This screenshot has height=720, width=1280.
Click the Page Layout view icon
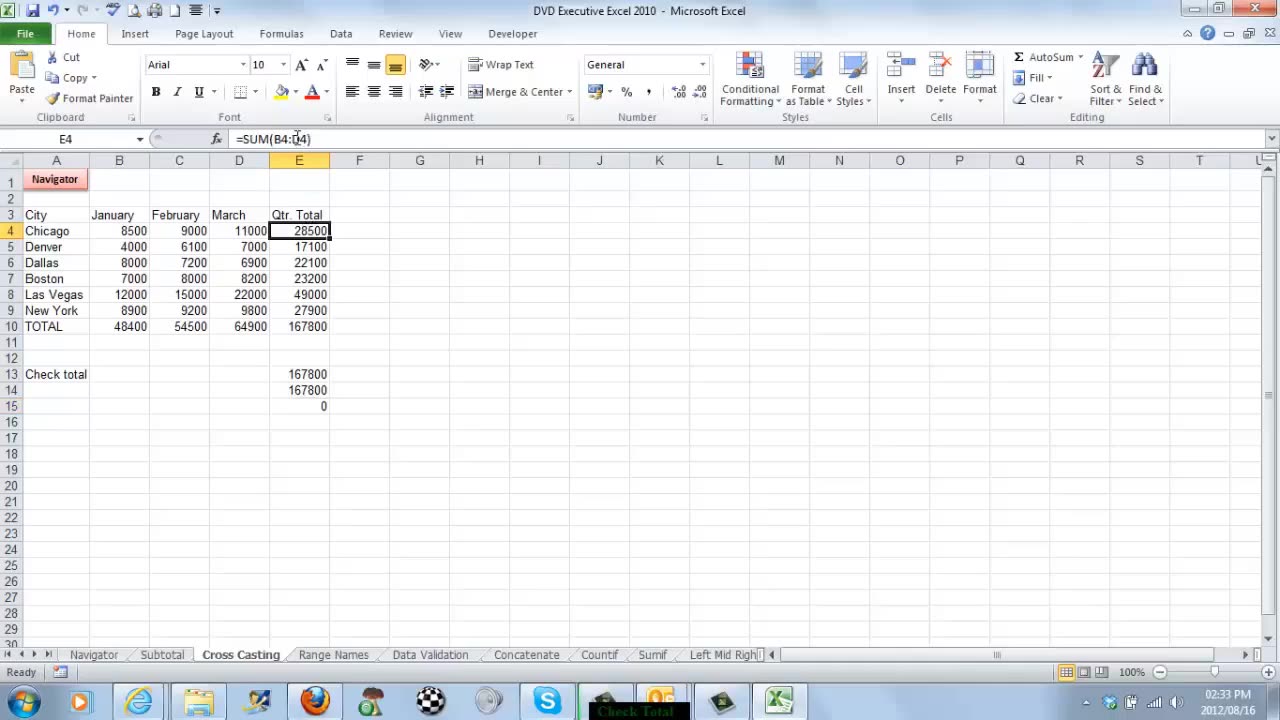(x=1084, y=672)
